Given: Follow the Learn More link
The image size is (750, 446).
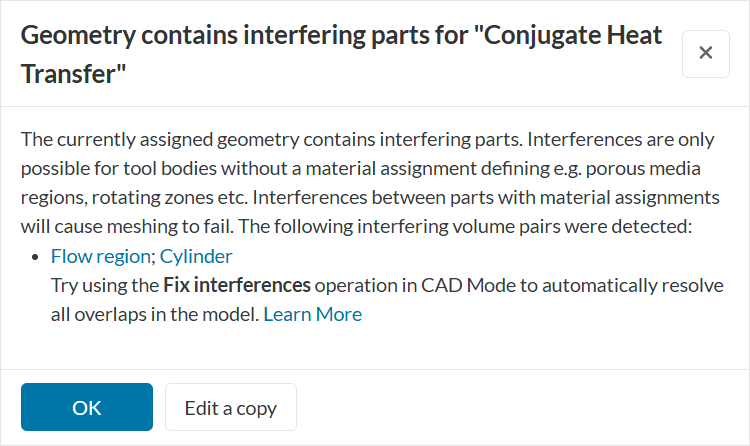Looking at the screenshot, I should [x=312, y=314].
